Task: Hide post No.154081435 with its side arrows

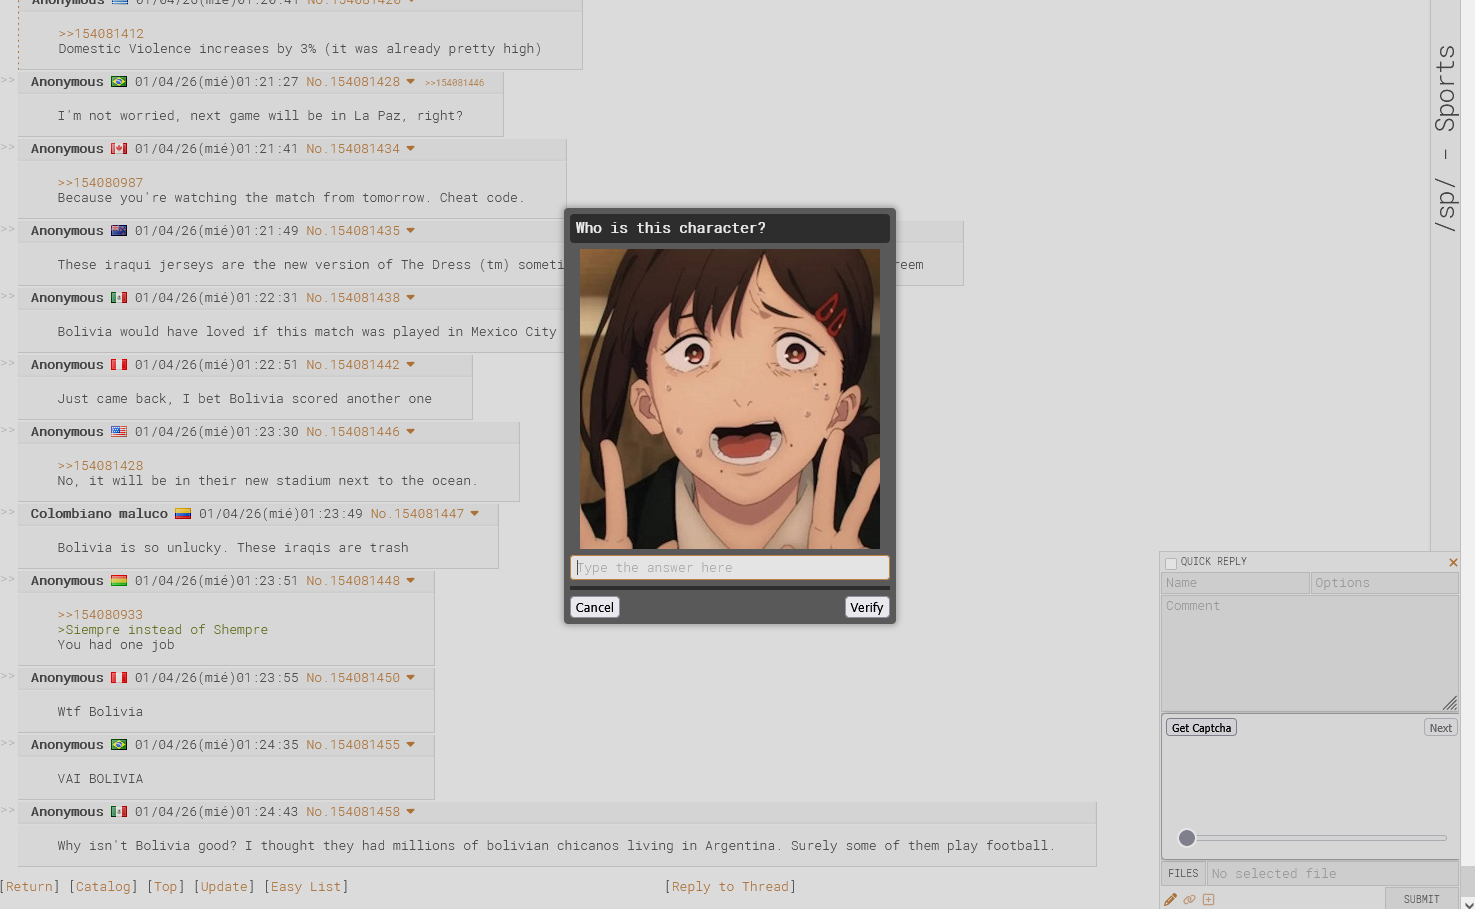Action: 8,229
